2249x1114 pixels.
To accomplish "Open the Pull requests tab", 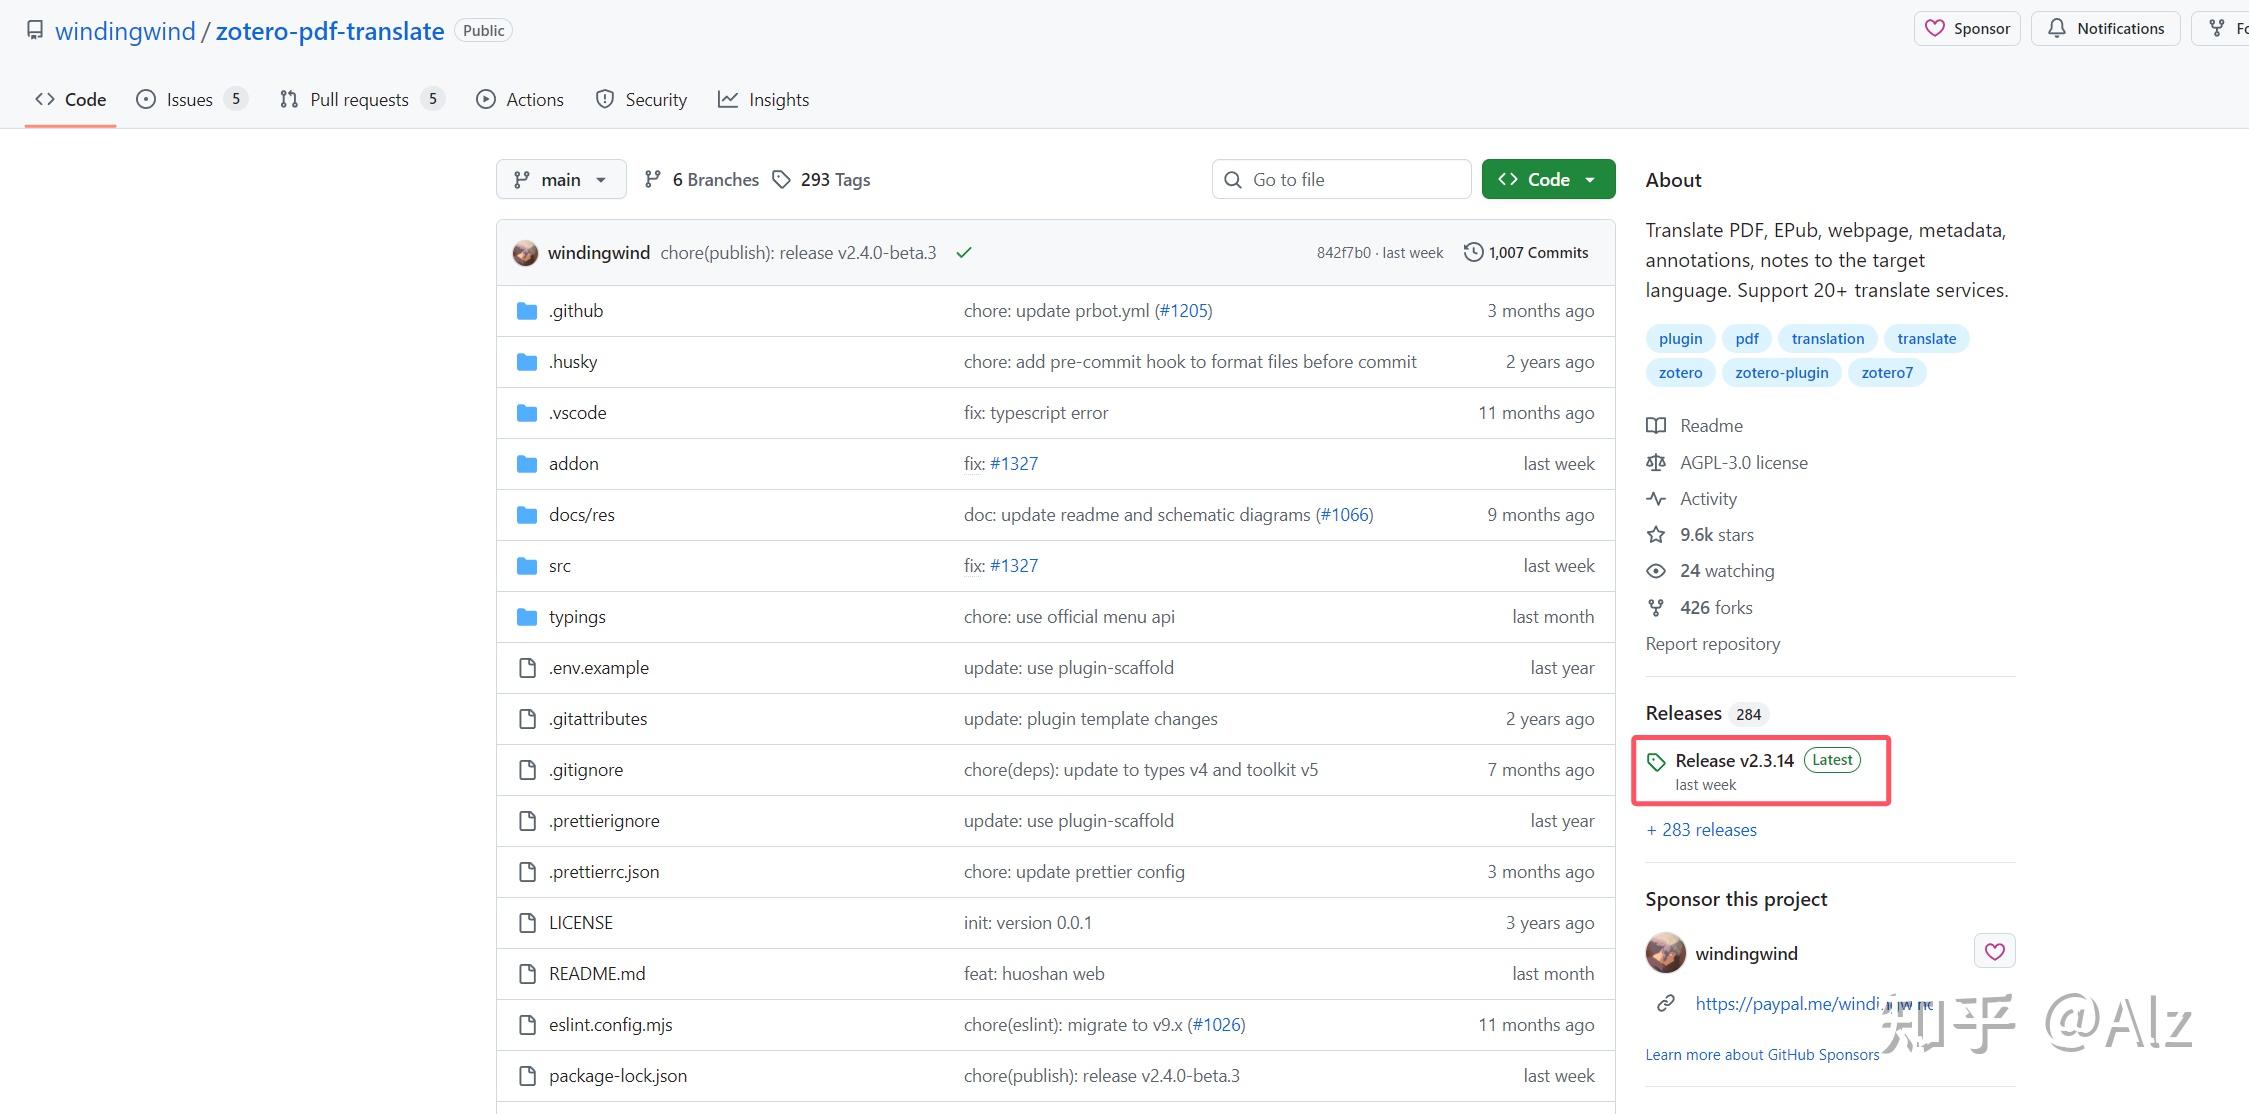I will pyautogui.click(x=359, y=99).
